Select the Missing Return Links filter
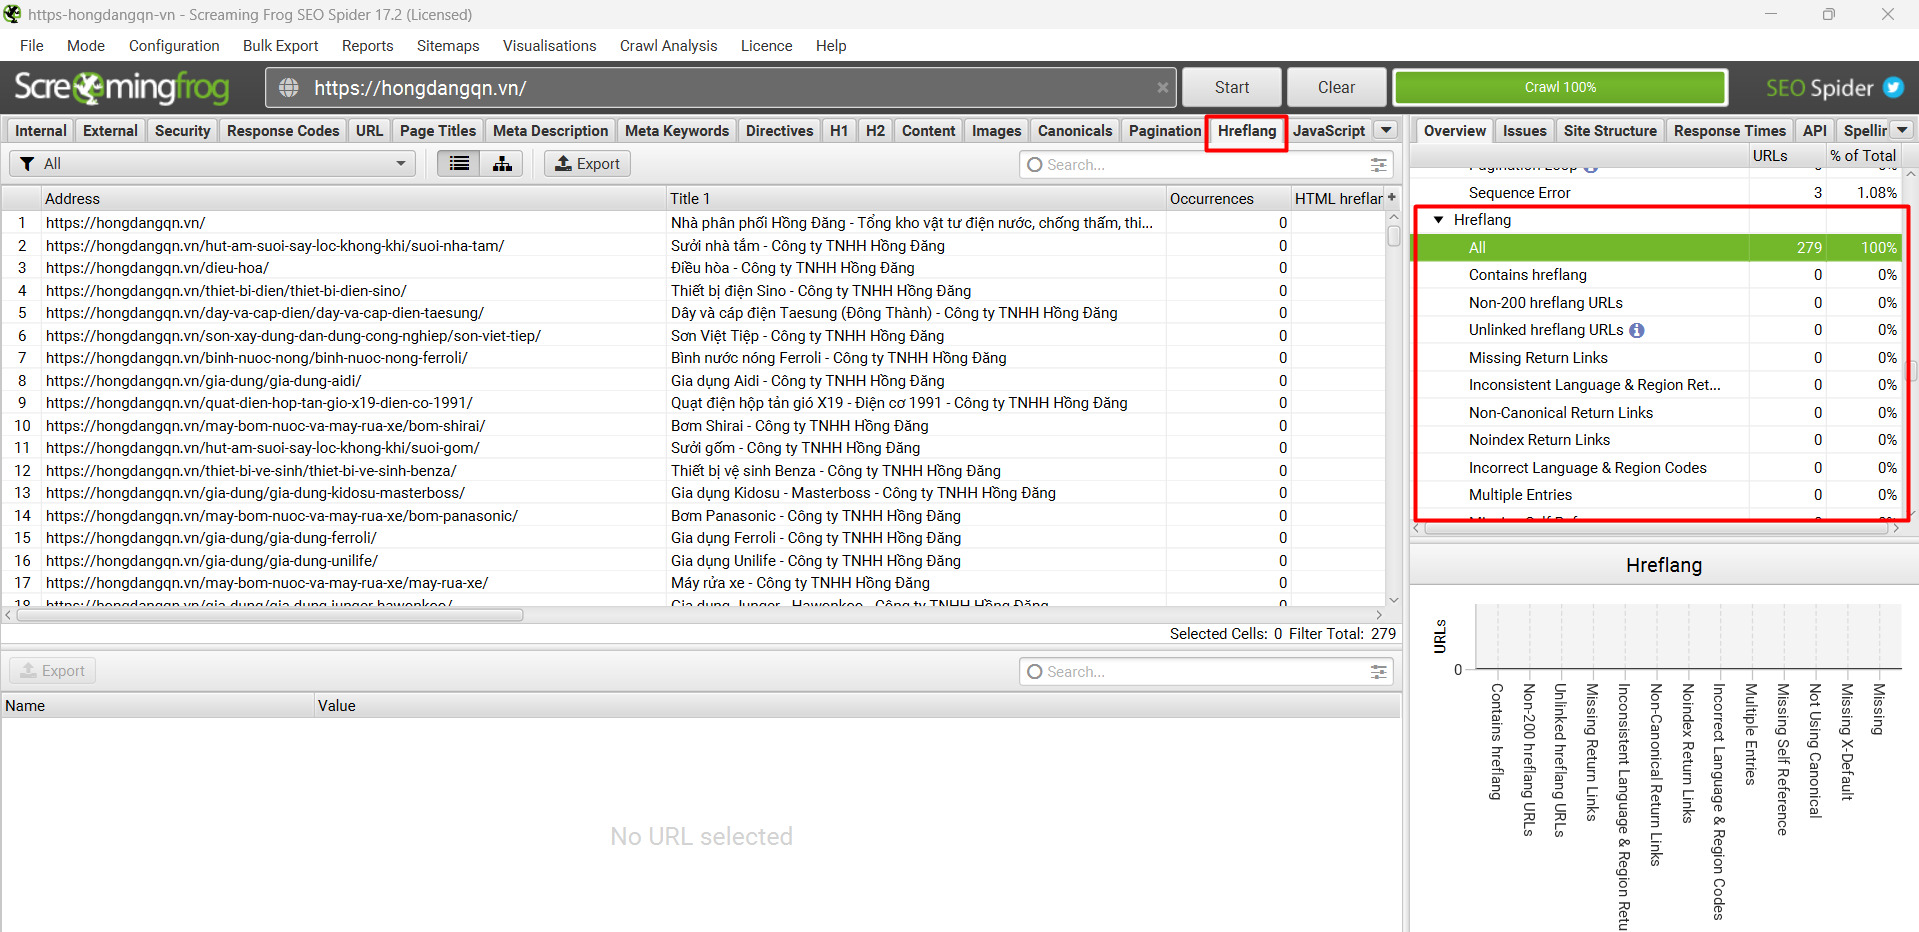This screenshot has height=932, width=1919. tap(1538, 358)
